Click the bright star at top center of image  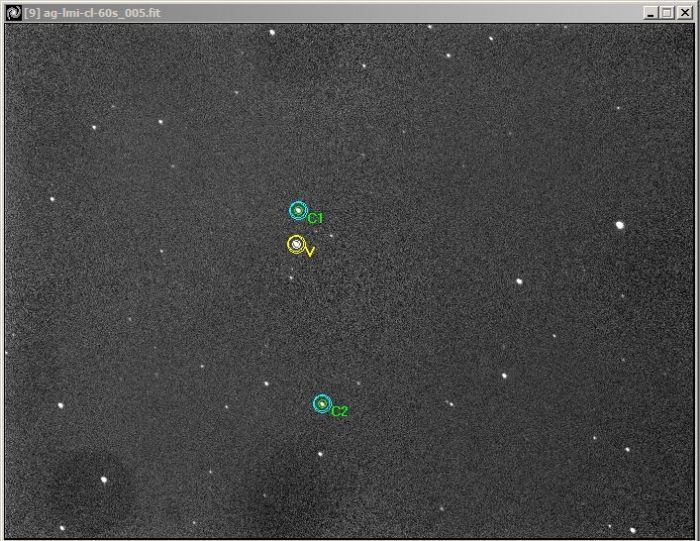click(x=271, y=32)
